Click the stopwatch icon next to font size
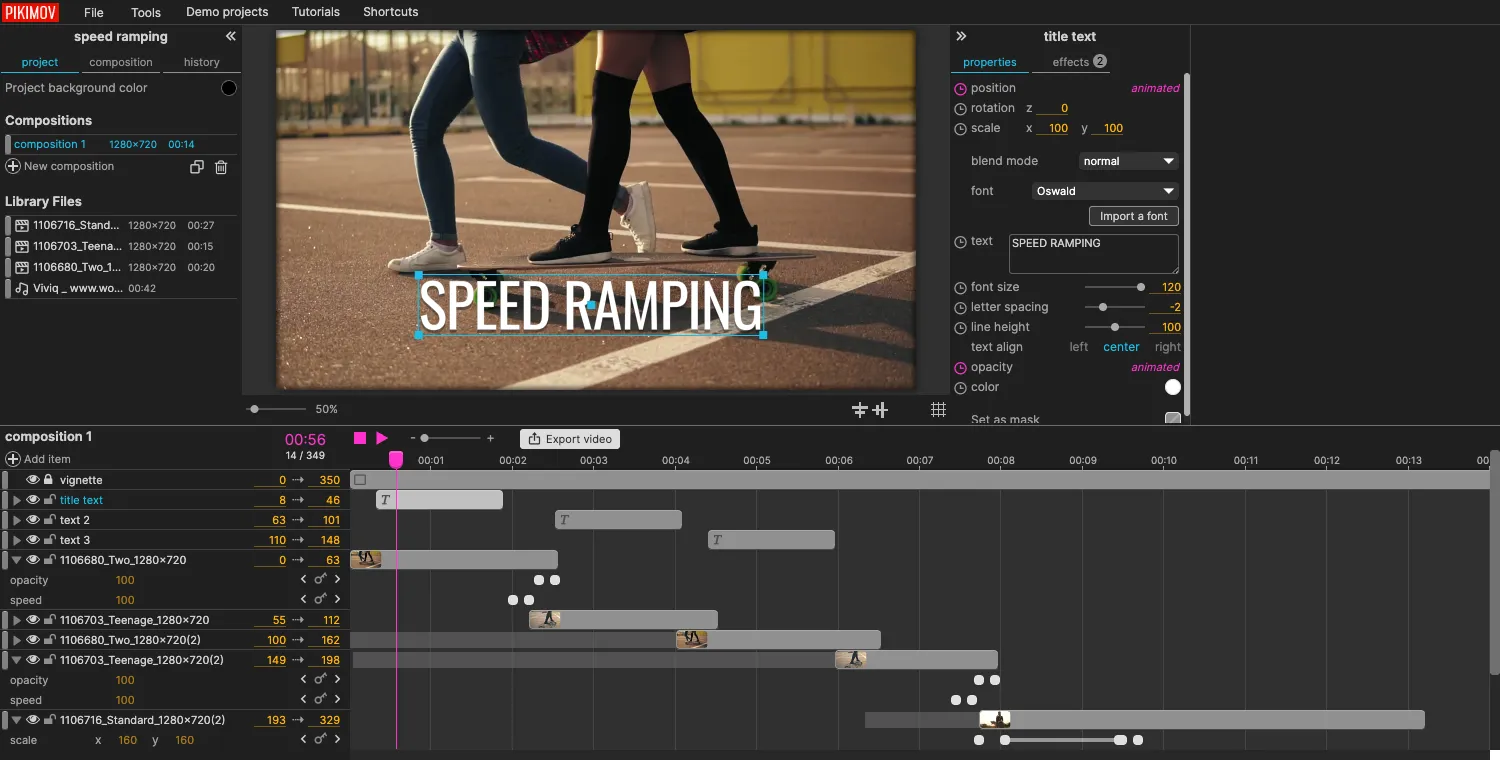This screenshot has height=760, width=1500. point(959,287)
